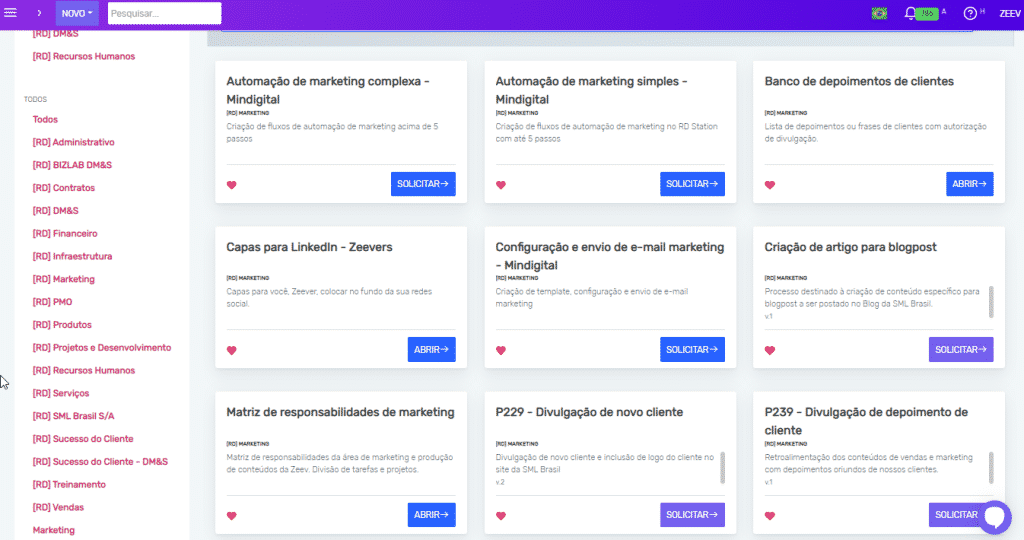The image size is (1024, 540).
Task: Click the TODOS section header
Action: click(x=35, y=99)
